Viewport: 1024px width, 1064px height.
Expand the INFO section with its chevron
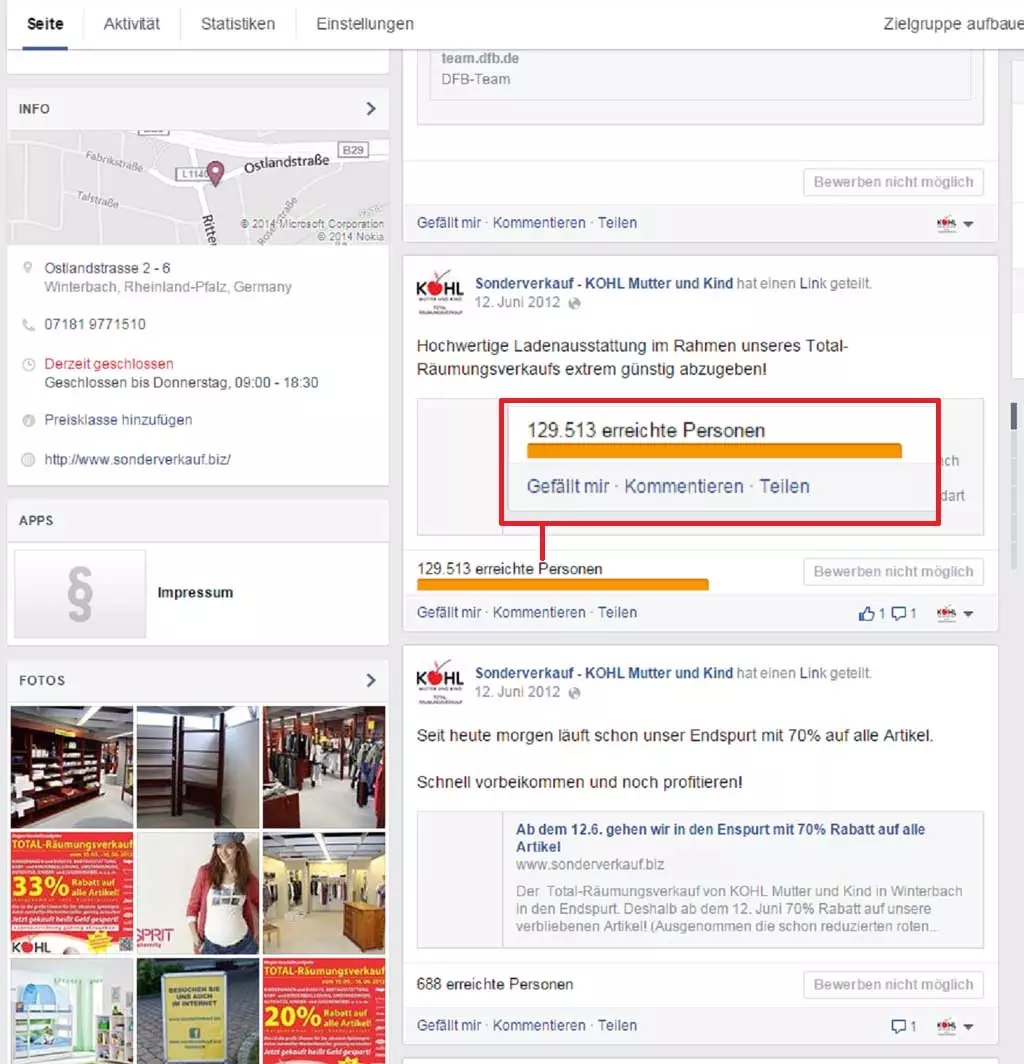371,109
